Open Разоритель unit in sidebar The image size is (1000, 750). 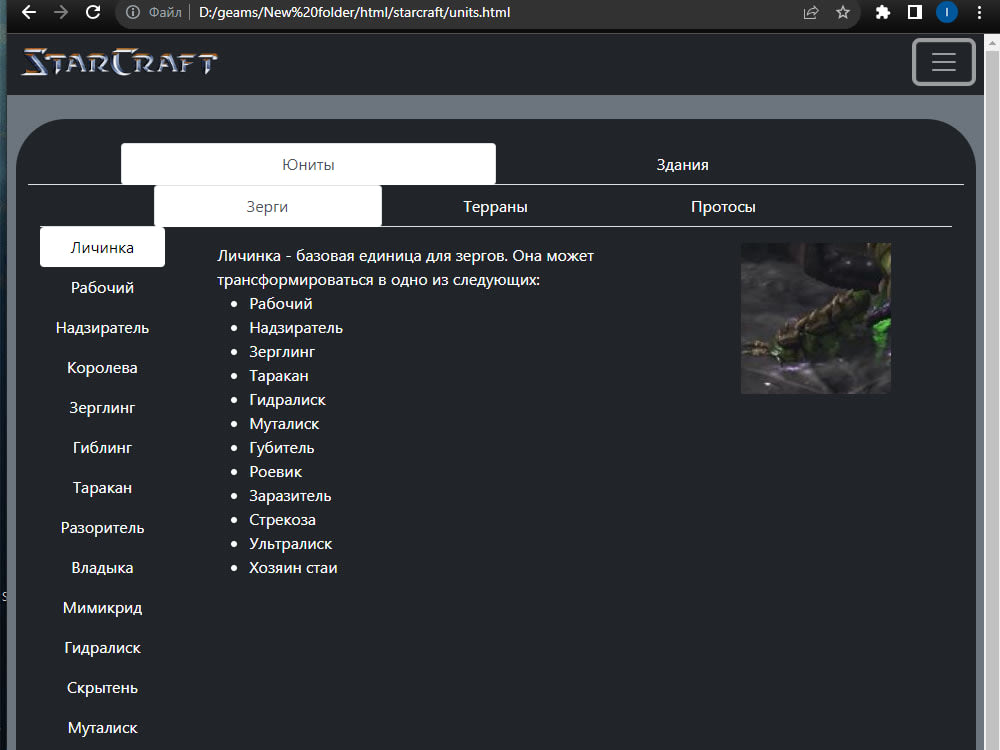click(102, 528)
